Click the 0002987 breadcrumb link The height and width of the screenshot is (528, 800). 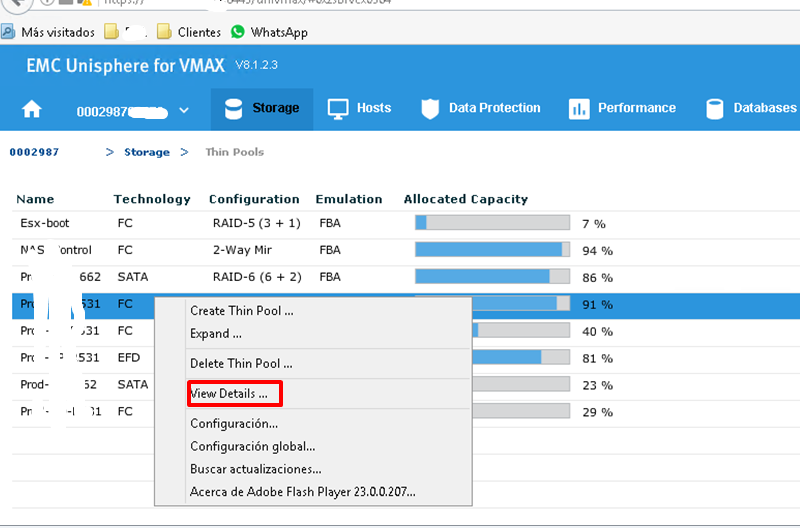click(34, 152)
